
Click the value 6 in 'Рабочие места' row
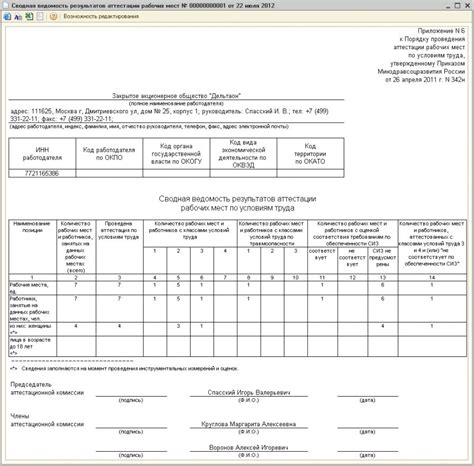pyautogui.click(x=383, y=285)
